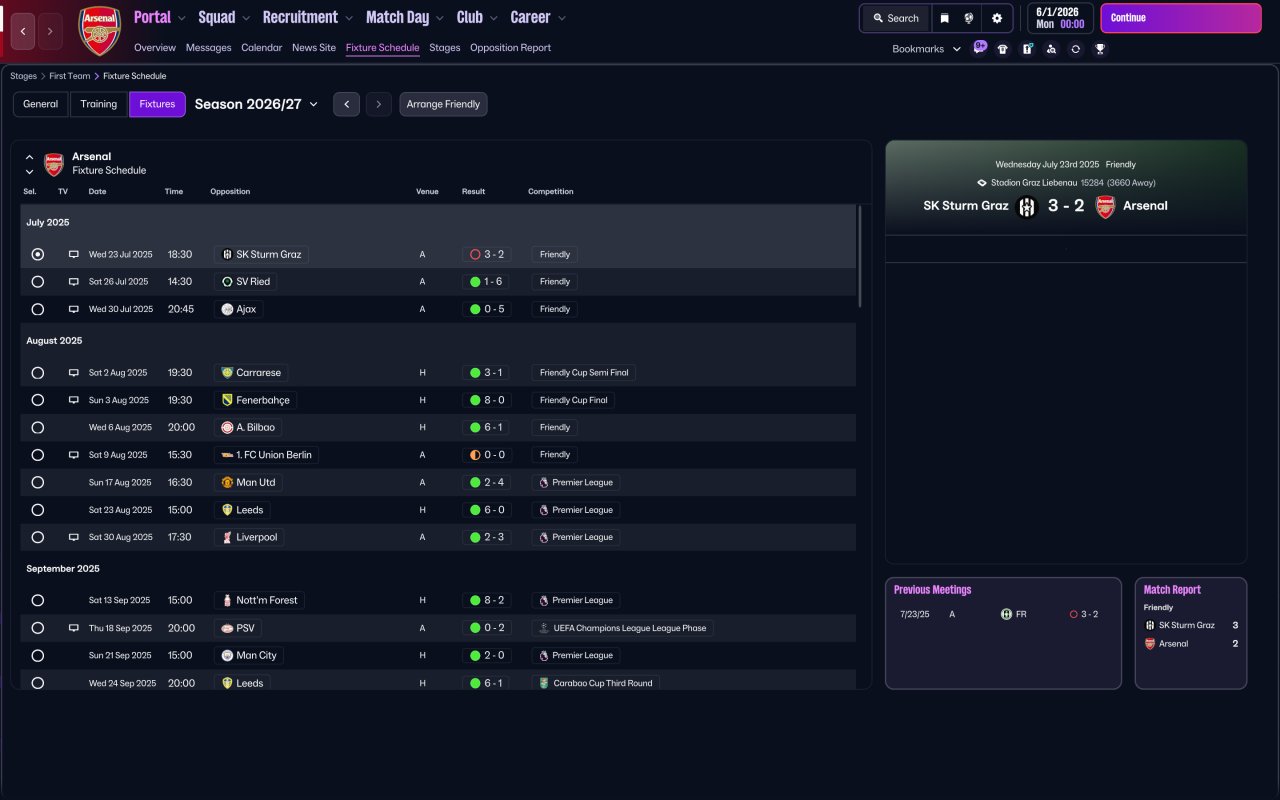Click the Arsenal badge in the match score panel
This screenshot has height=800, width=1280.
point(1105,207)
